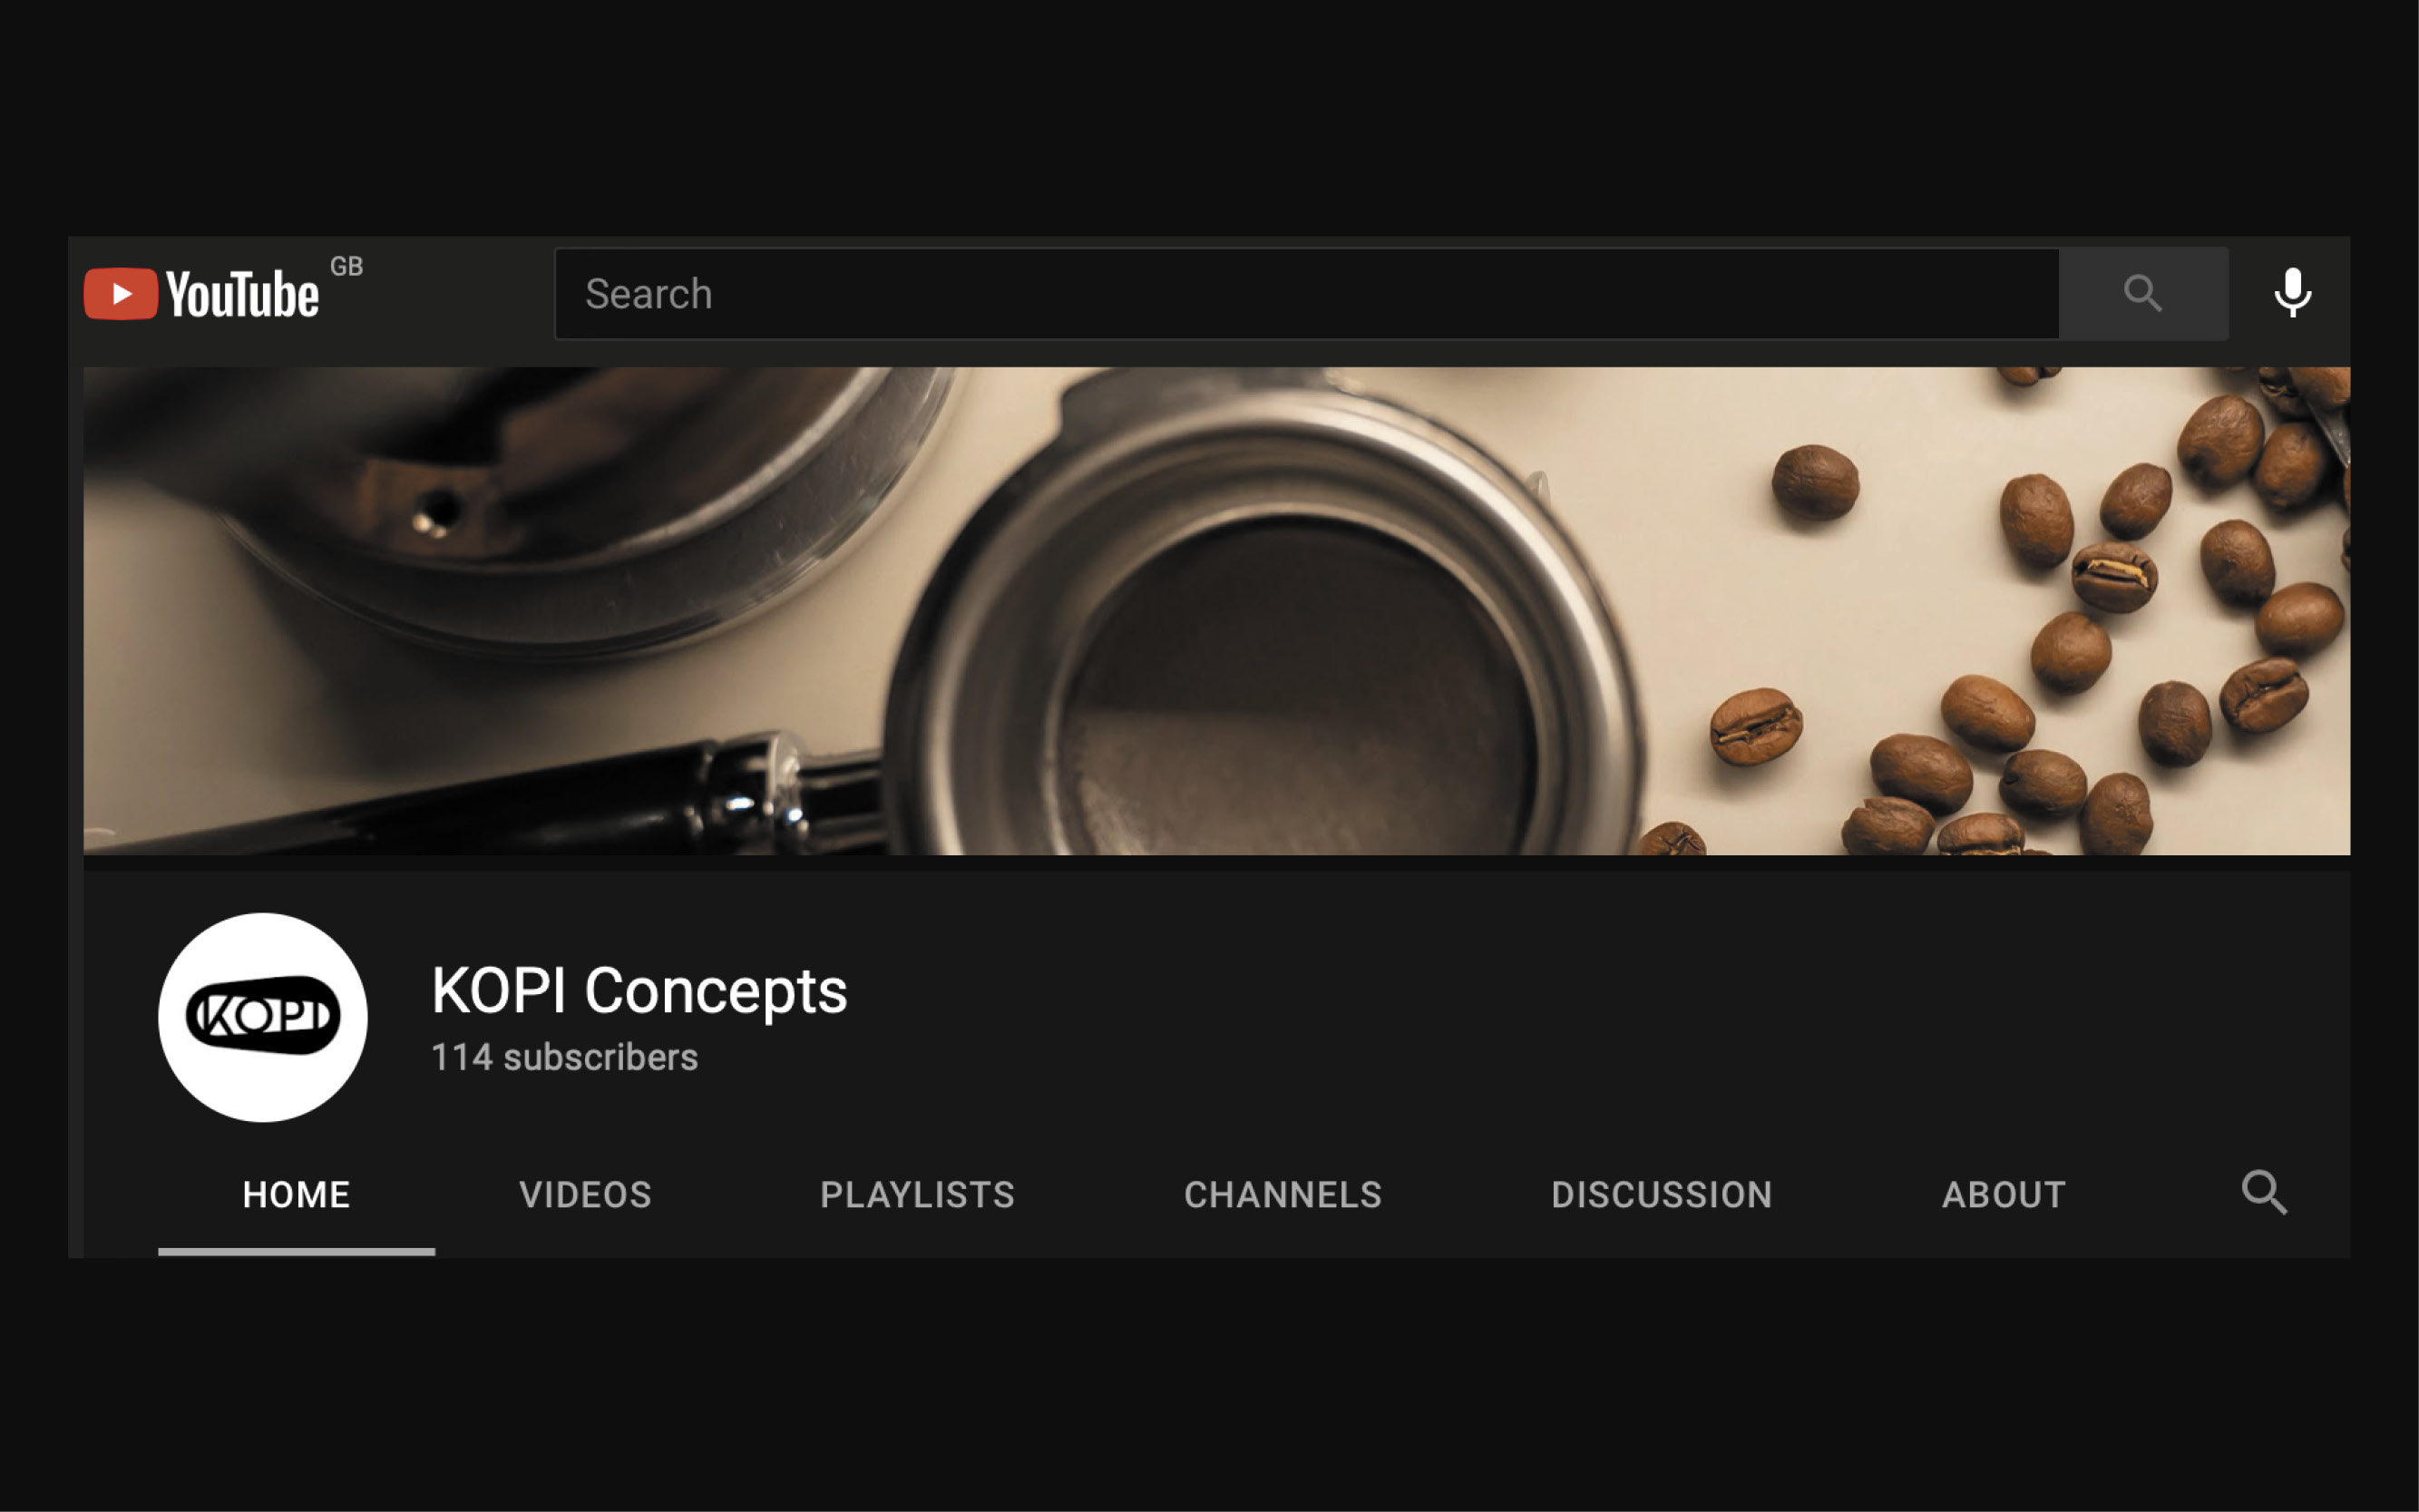Open the DISCUSSION tab
The width and height of the screenshot is (2419, 1512).
pos(1661,1195)
